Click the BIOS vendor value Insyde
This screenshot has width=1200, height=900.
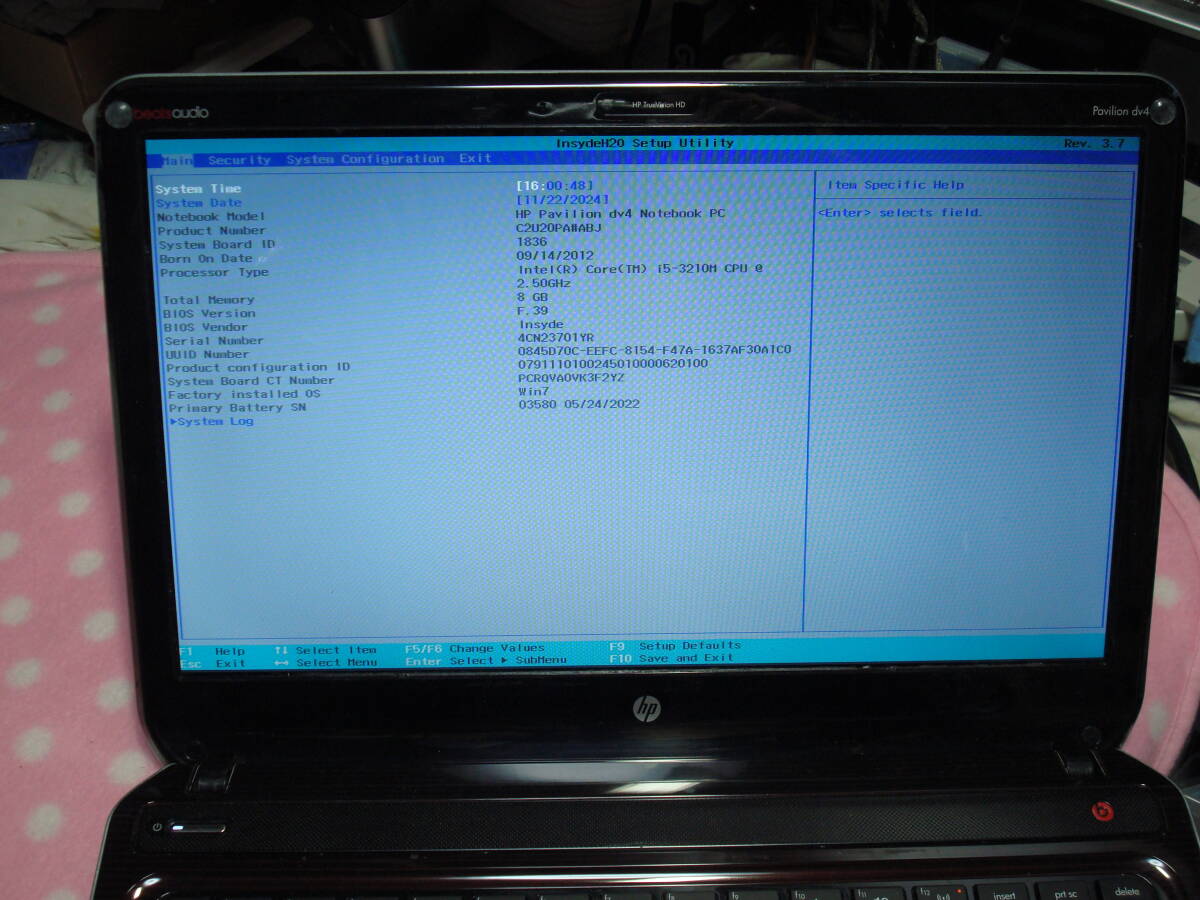tap(541, 325)
